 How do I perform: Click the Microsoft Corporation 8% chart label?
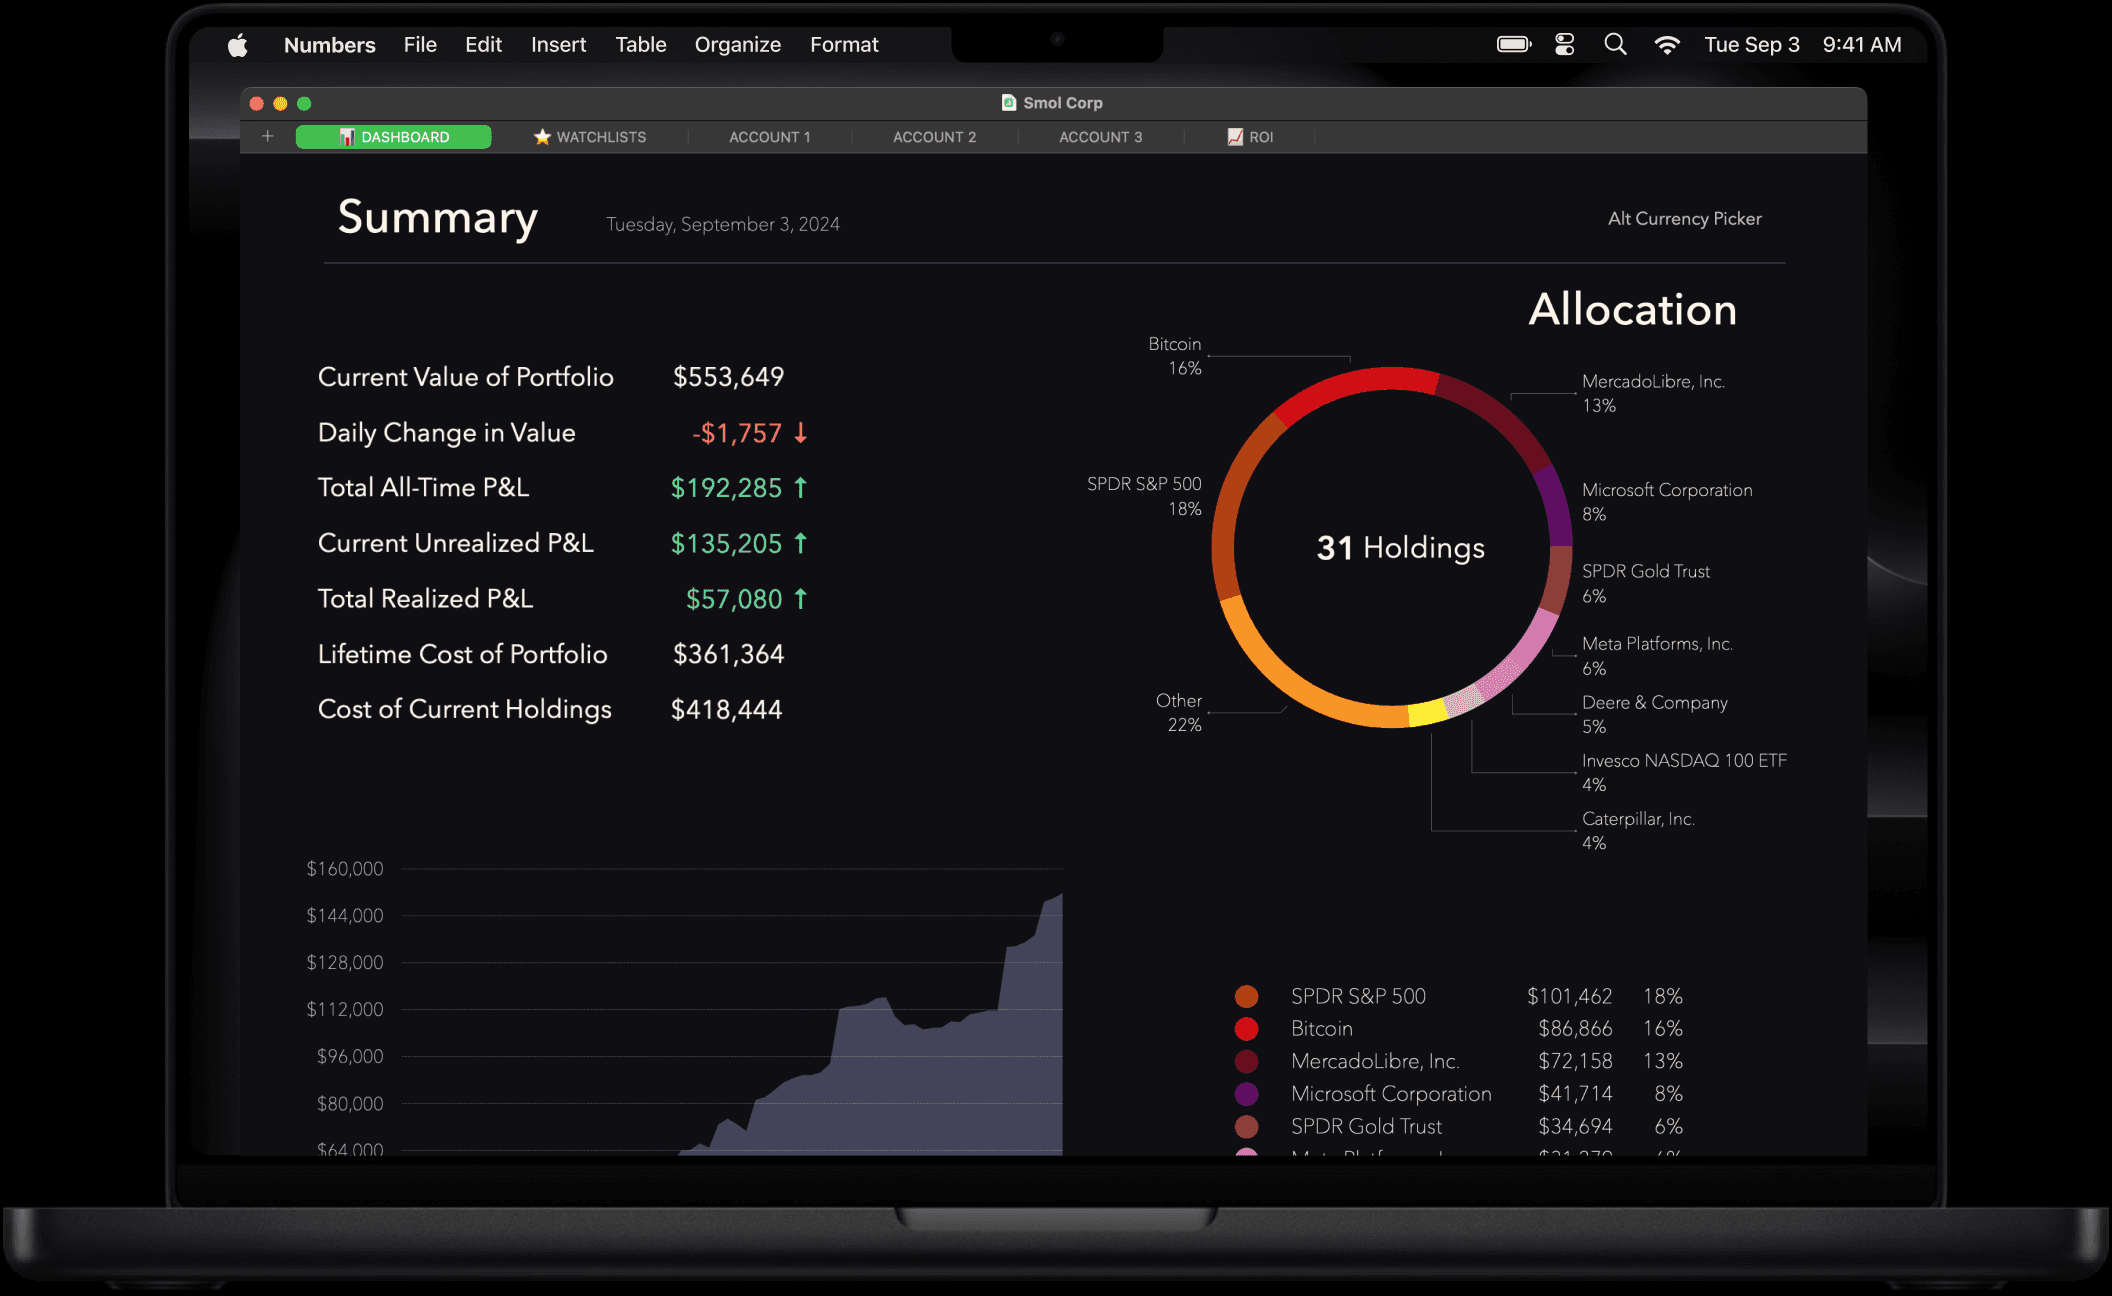tap(1667, 502)
